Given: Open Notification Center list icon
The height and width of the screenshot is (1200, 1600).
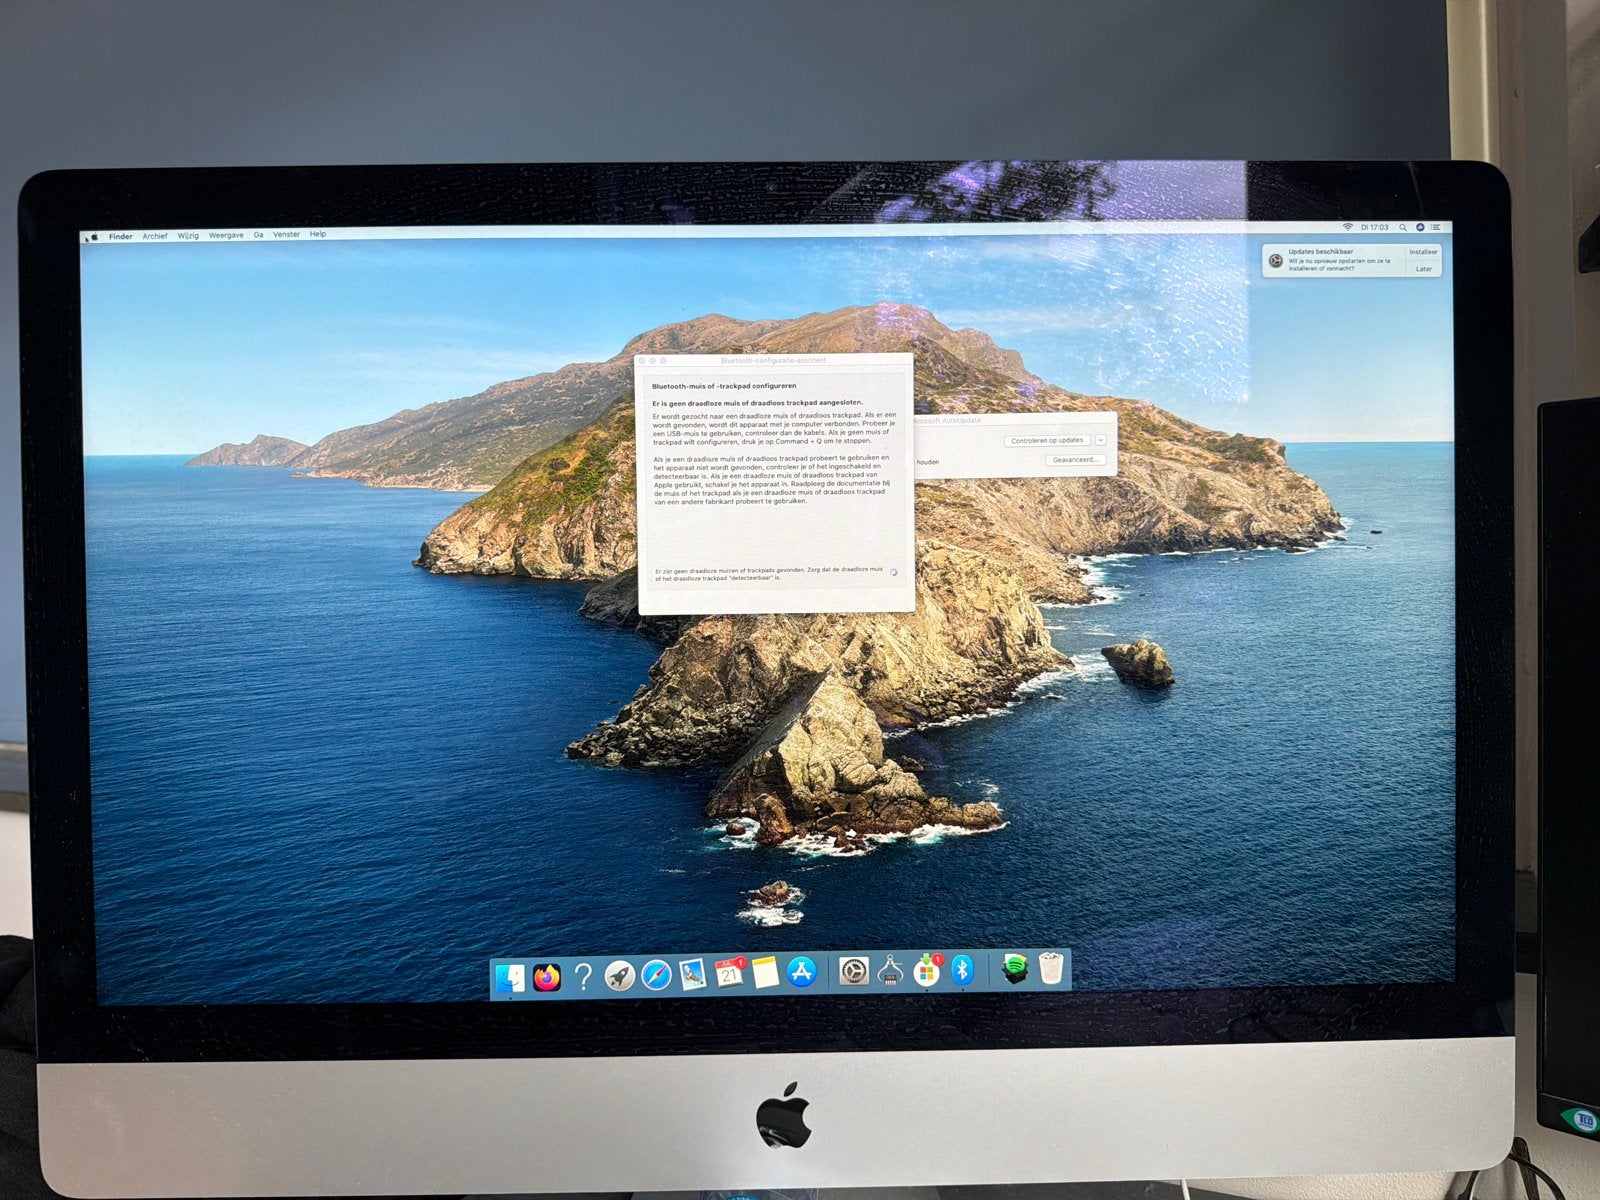Looking at the screenshot, I should pyautogui.click(x=1436, y=227).
